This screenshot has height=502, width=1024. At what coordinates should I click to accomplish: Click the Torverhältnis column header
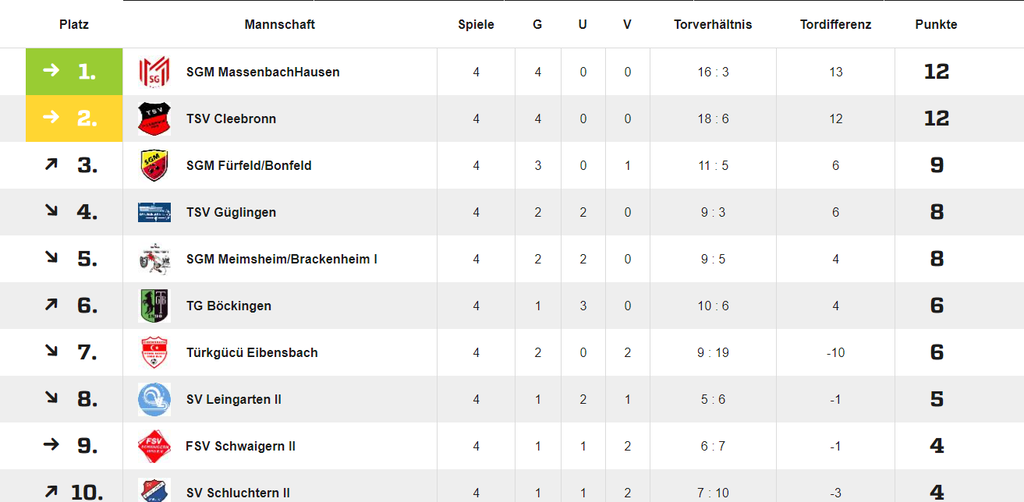coord(713,25)
